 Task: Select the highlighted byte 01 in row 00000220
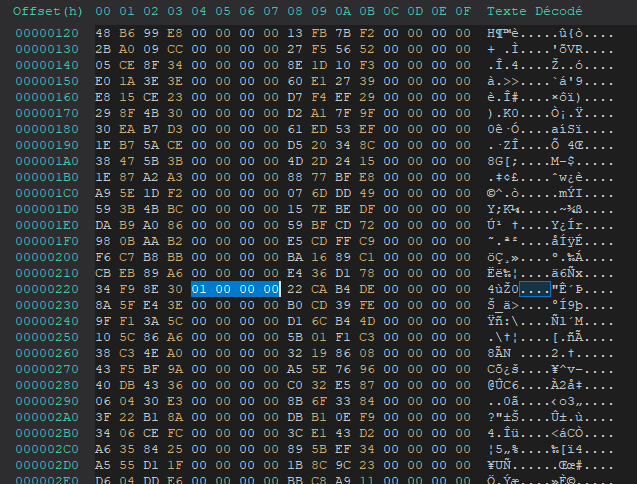click(199, 289)
